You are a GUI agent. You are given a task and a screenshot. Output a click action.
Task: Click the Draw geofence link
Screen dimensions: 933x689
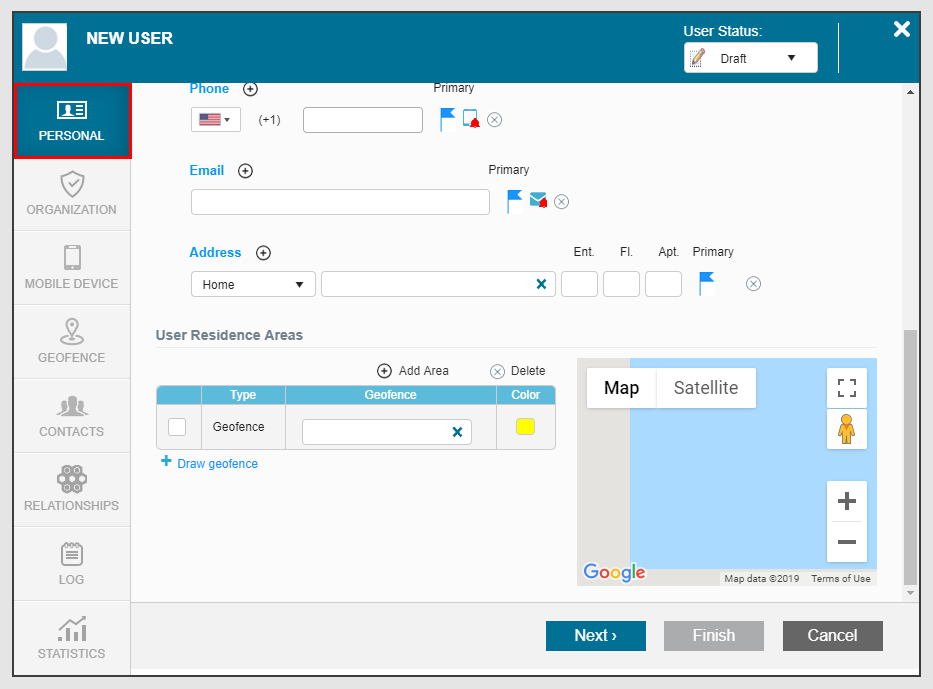click(x=216, y=464)
